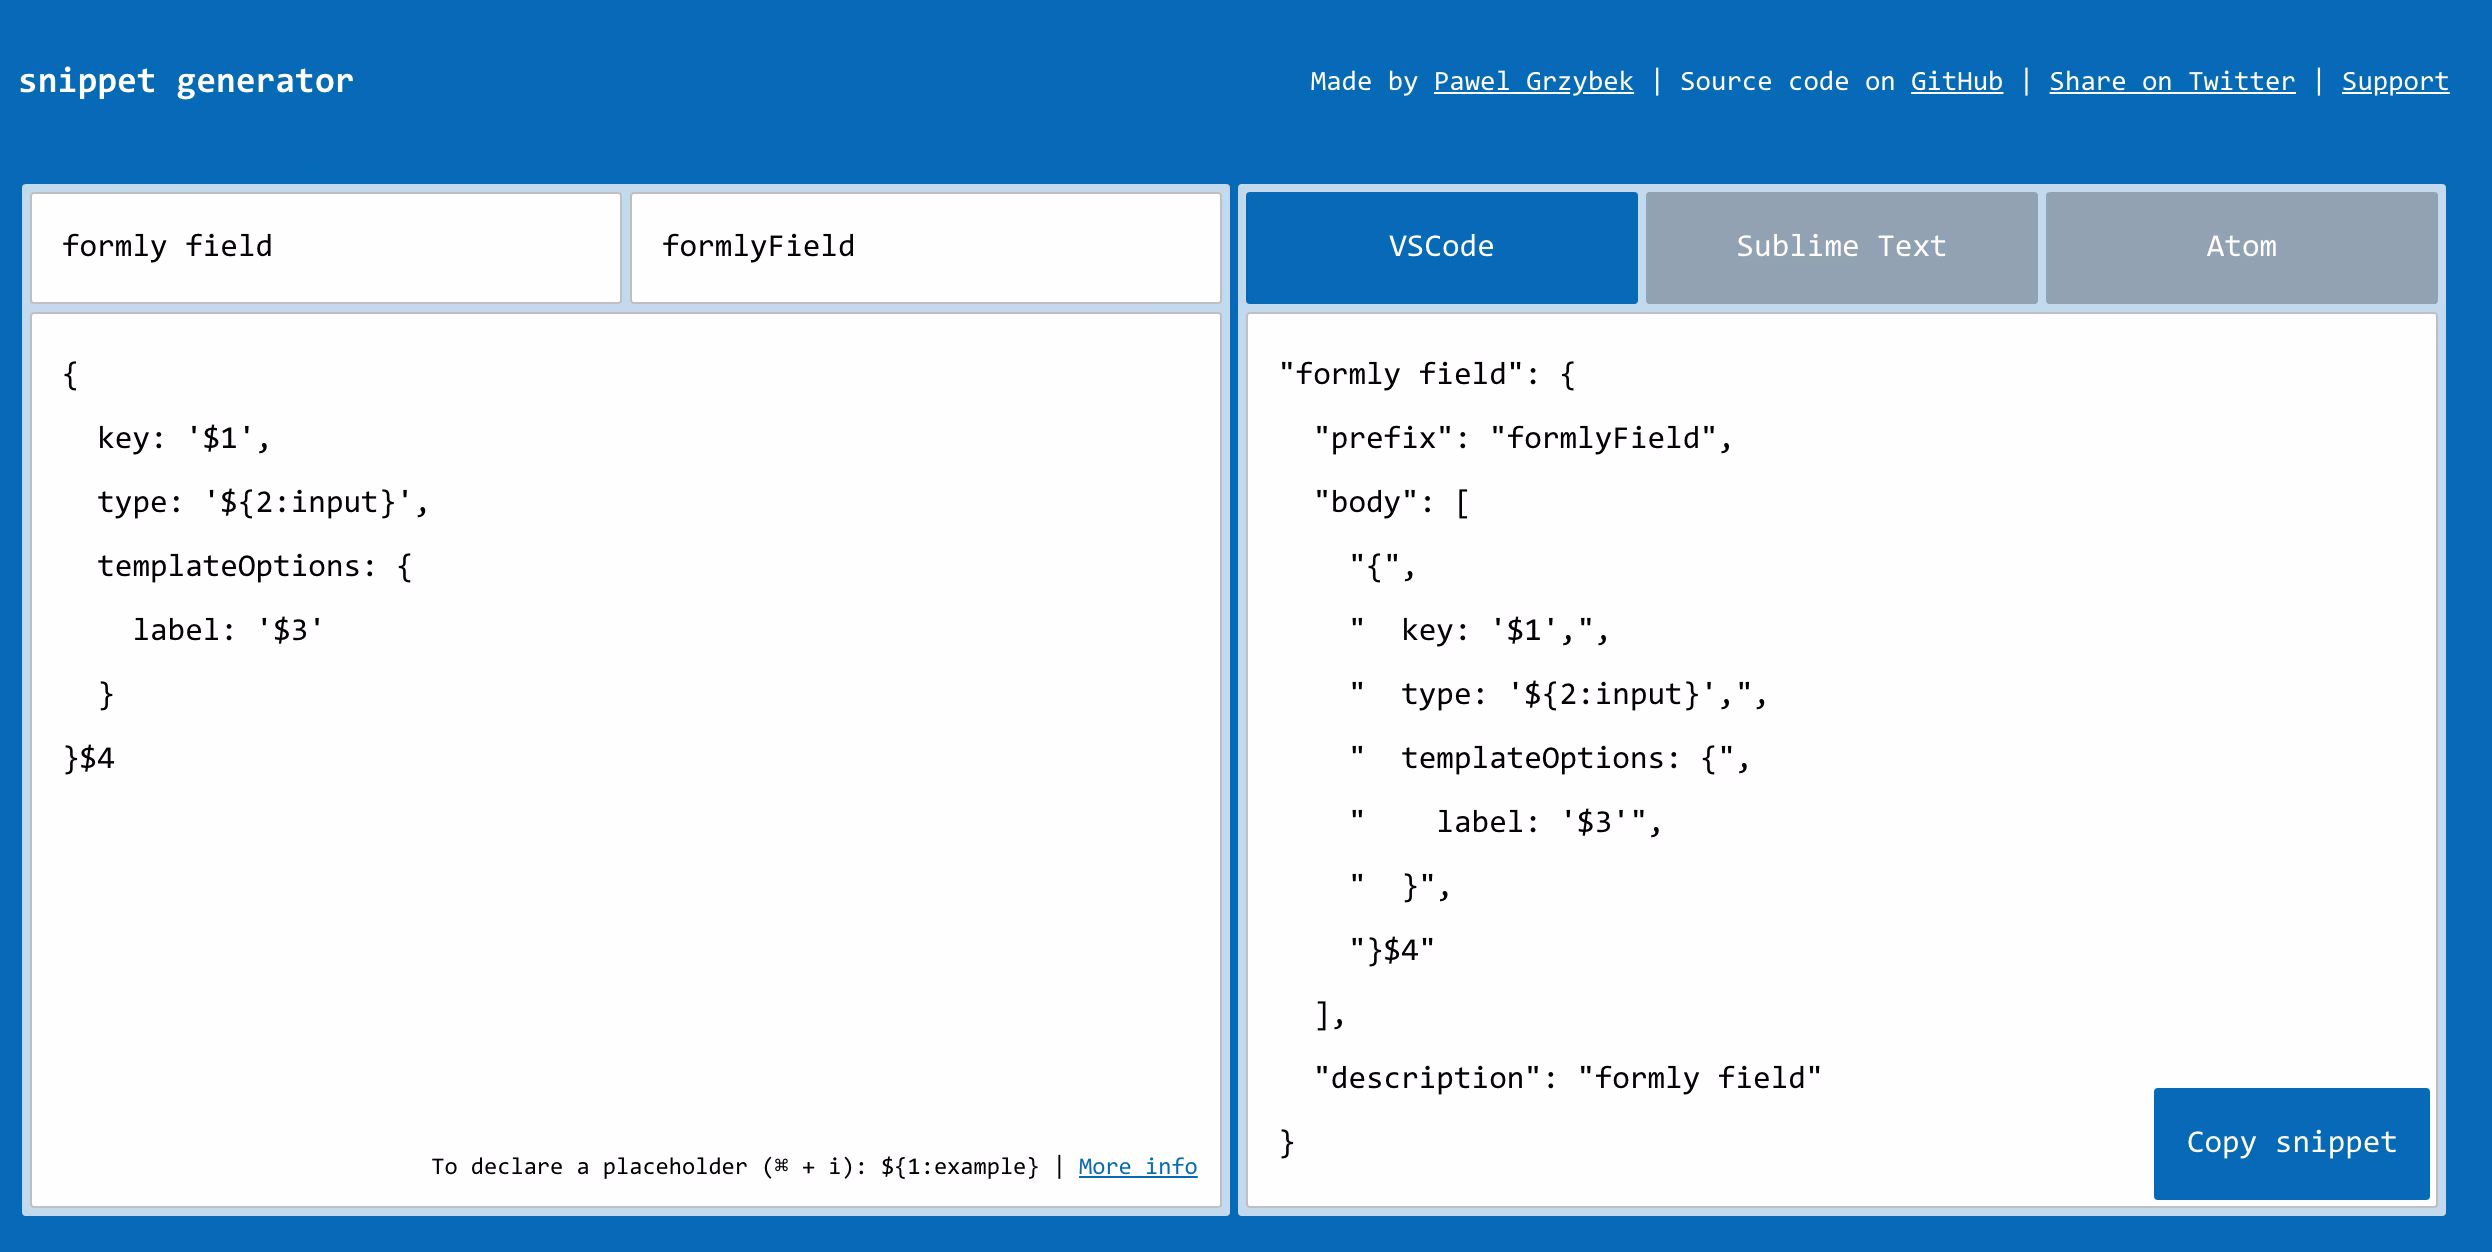Image resolution: width=2492 pixels, height=1252 pixels.
Task: Open the GitHub source code link
Action: (x=1956, y=82)
